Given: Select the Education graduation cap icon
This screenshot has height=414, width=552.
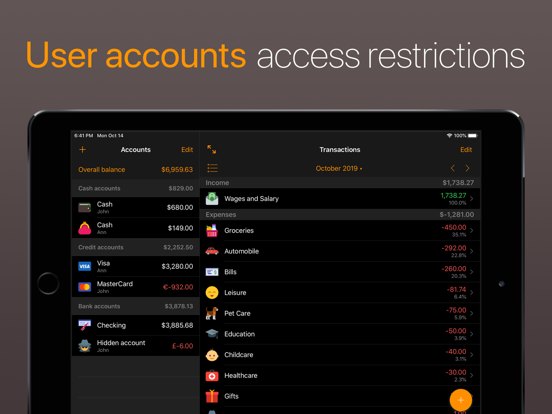Looking at the screenshot, I should (x=212, y=334).
